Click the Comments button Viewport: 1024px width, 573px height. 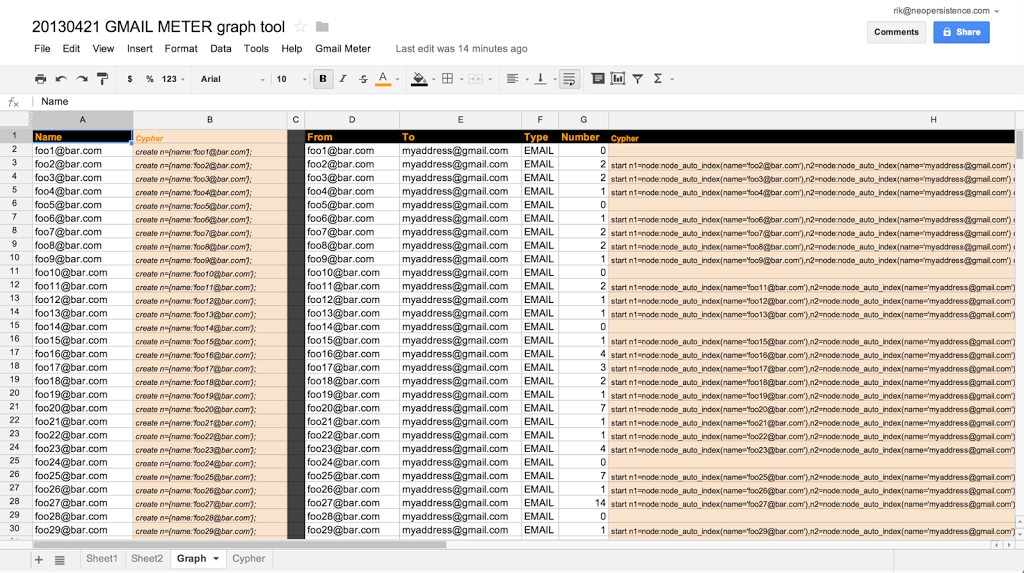click(x=896, y=32)
